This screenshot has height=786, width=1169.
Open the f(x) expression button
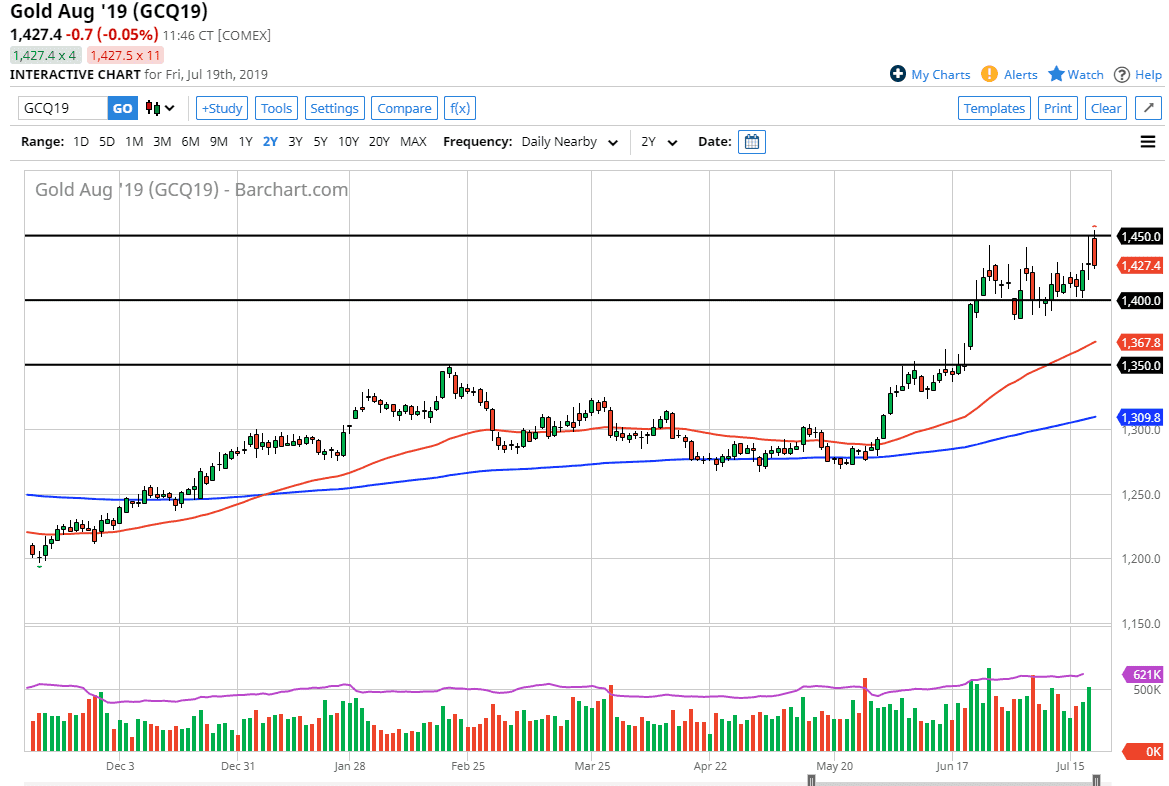click(459, 108)
